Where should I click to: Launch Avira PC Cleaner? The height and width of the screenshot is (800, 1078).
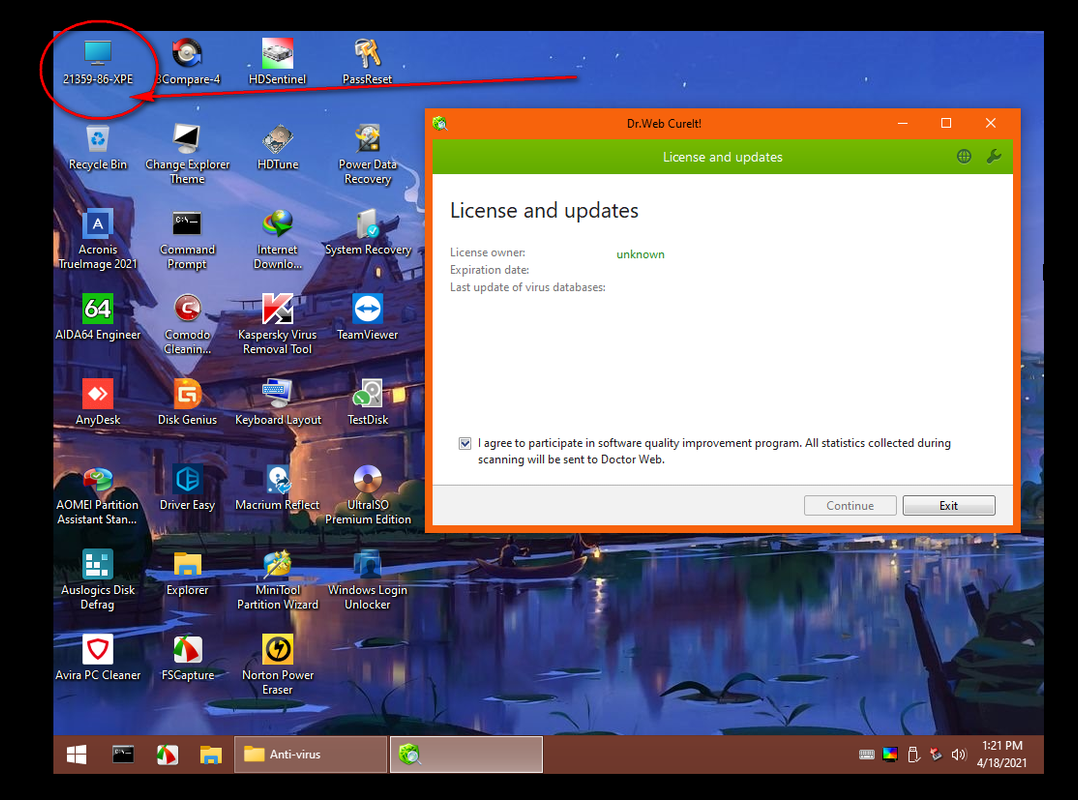pos(98,658)
